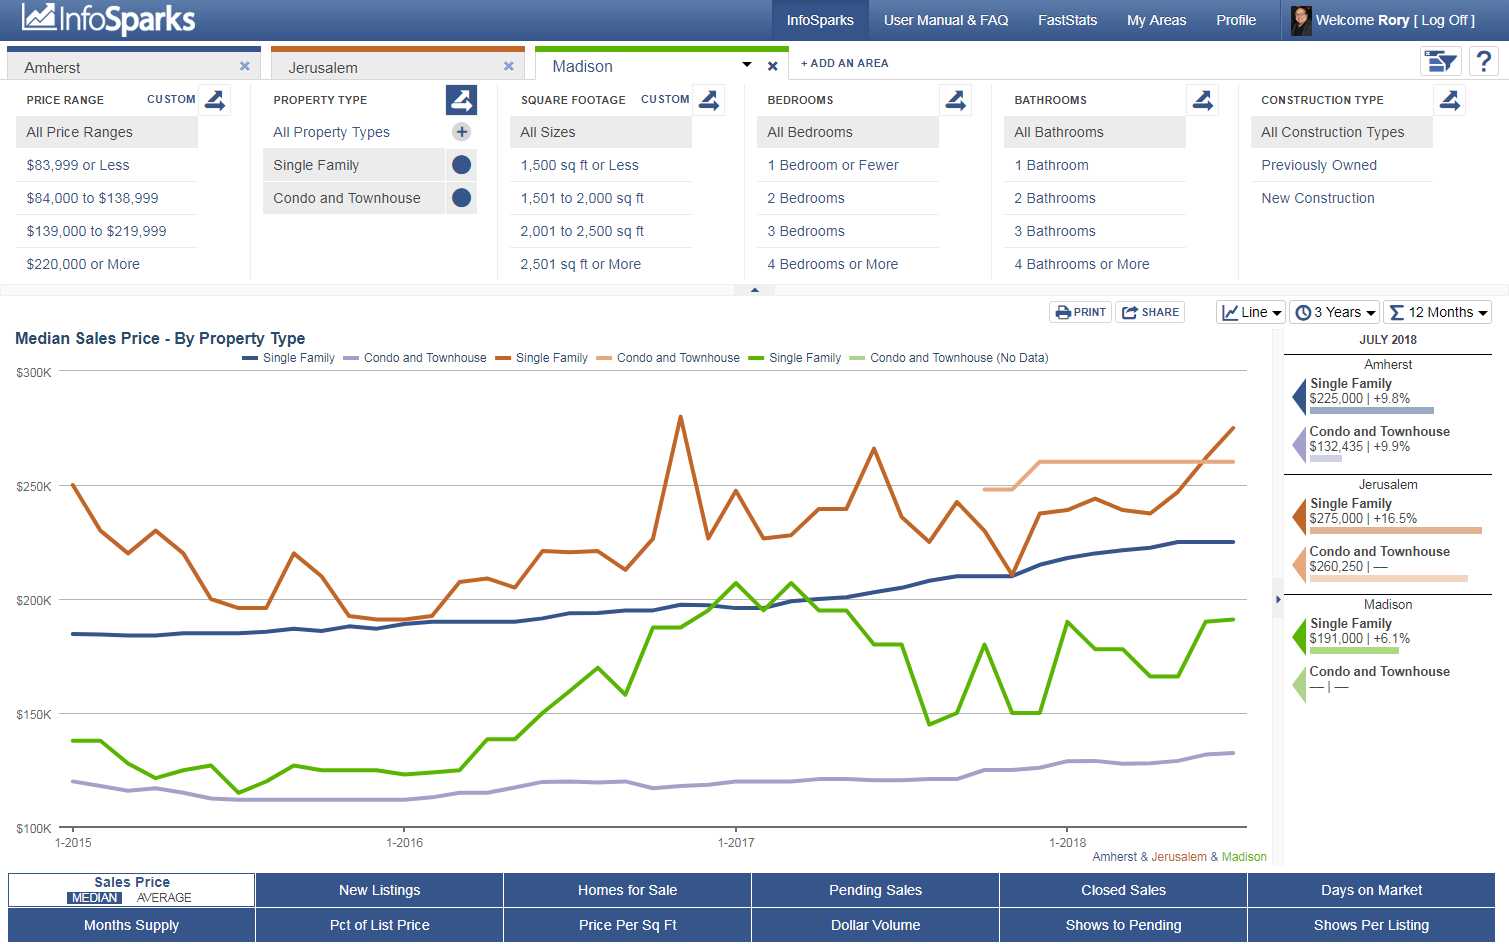Click Jerusalem Single Family color marker in sidebar

click(1299, 516)
